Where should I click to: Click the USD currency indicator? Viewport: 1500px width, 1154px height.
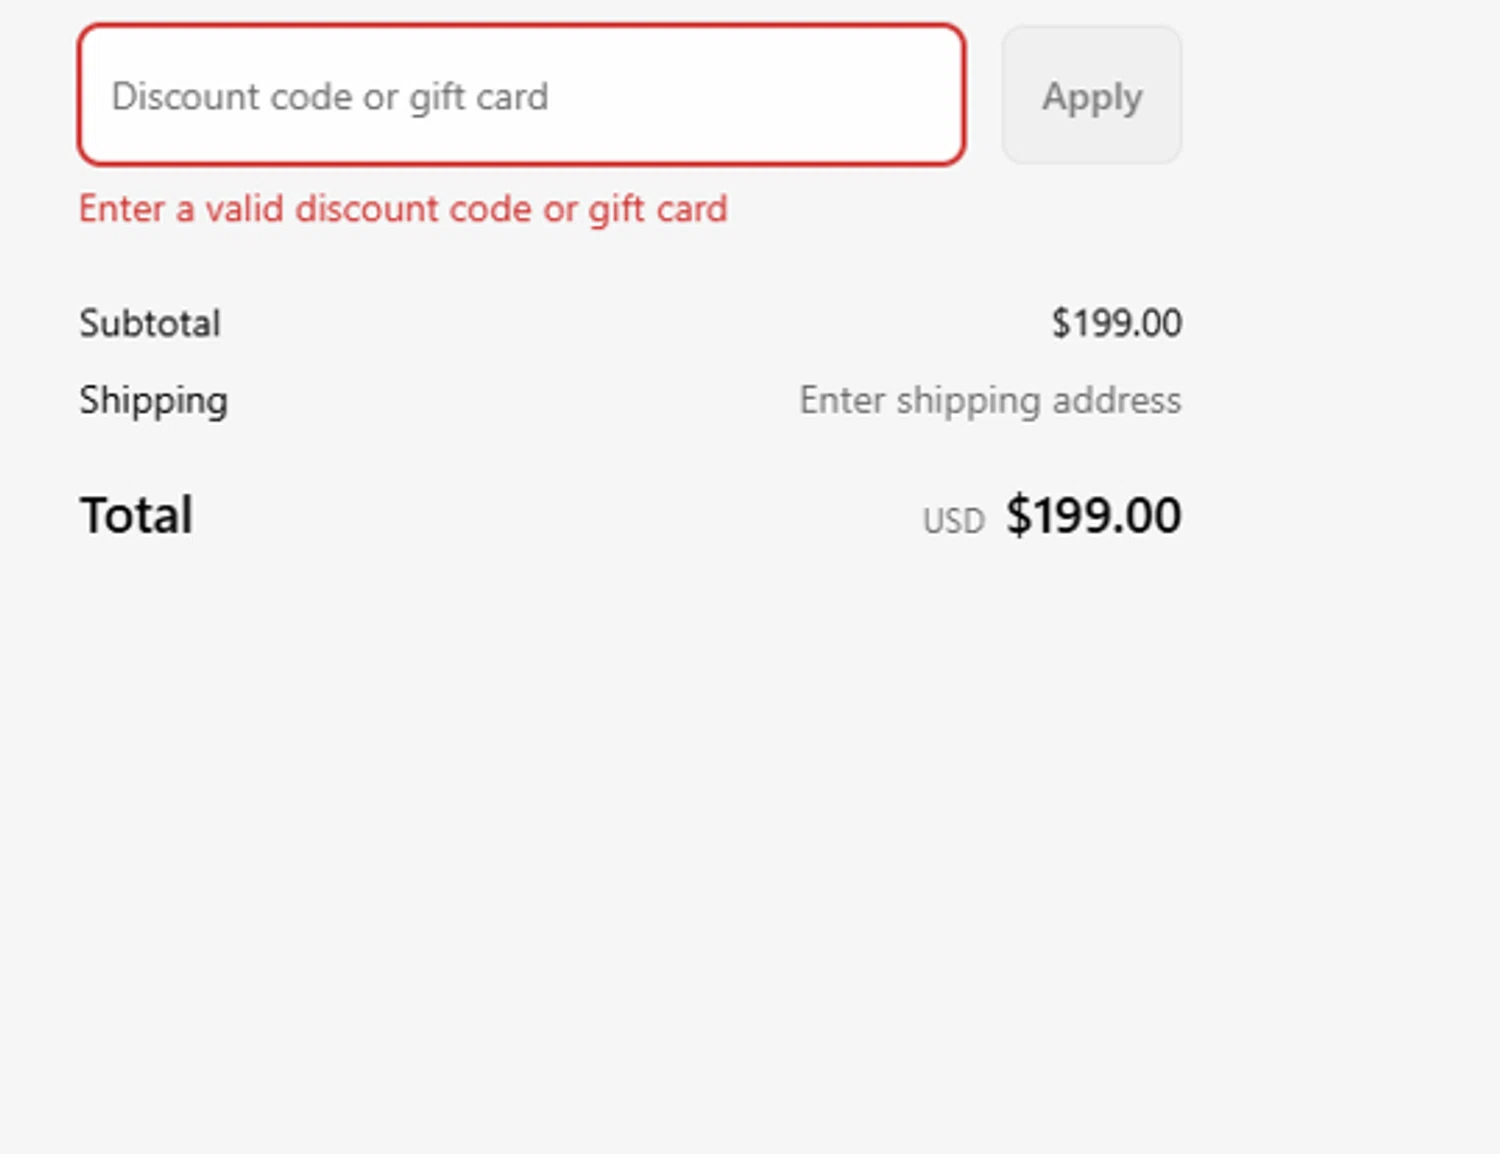[x=953, y=521]
